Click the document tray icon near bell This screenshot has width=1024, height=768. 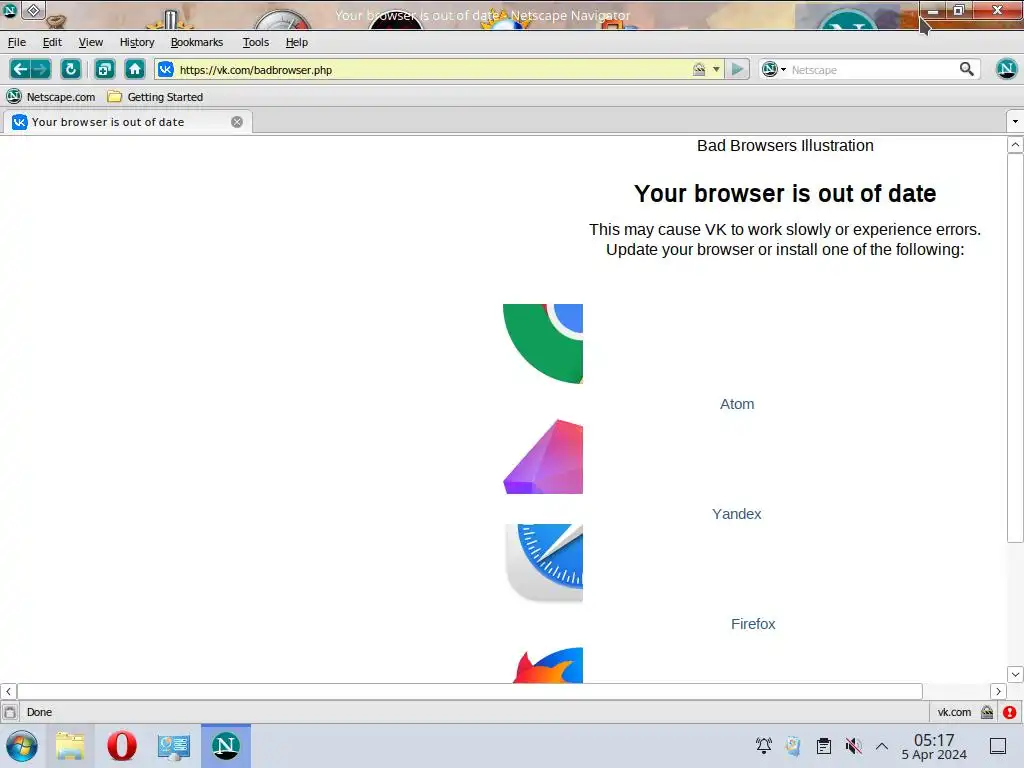pos(793,746)
